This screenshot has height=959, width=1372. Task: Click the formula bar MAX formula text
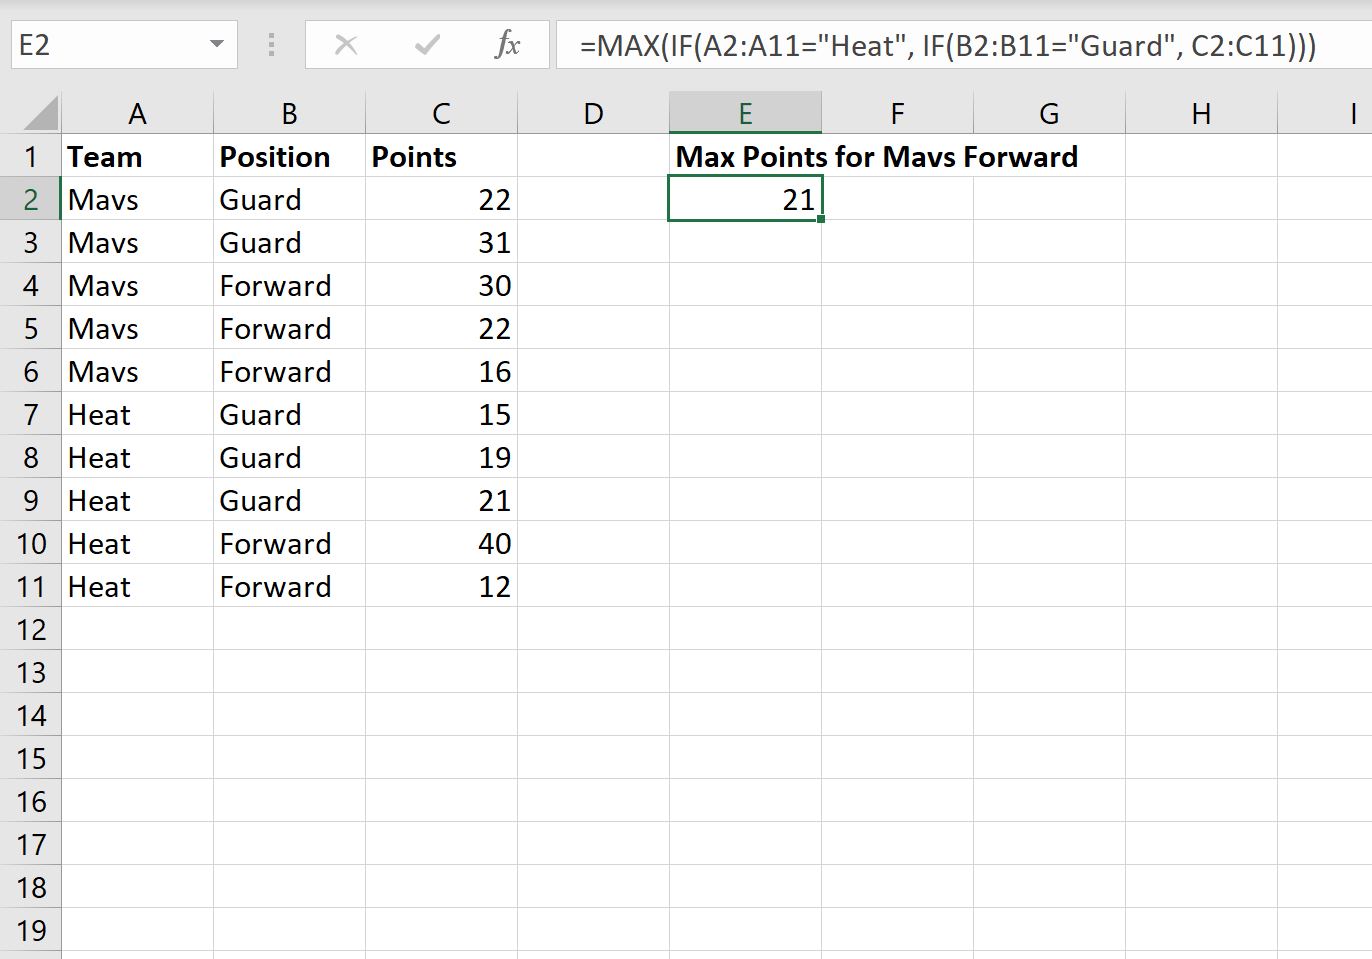[947, 45]
